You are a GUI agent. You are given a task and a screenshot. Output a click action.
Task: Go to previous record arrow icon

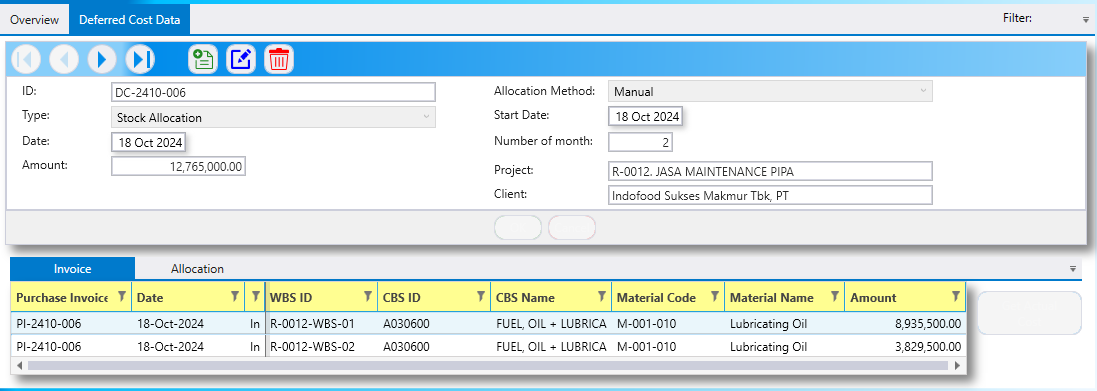(x=64, y=59)
